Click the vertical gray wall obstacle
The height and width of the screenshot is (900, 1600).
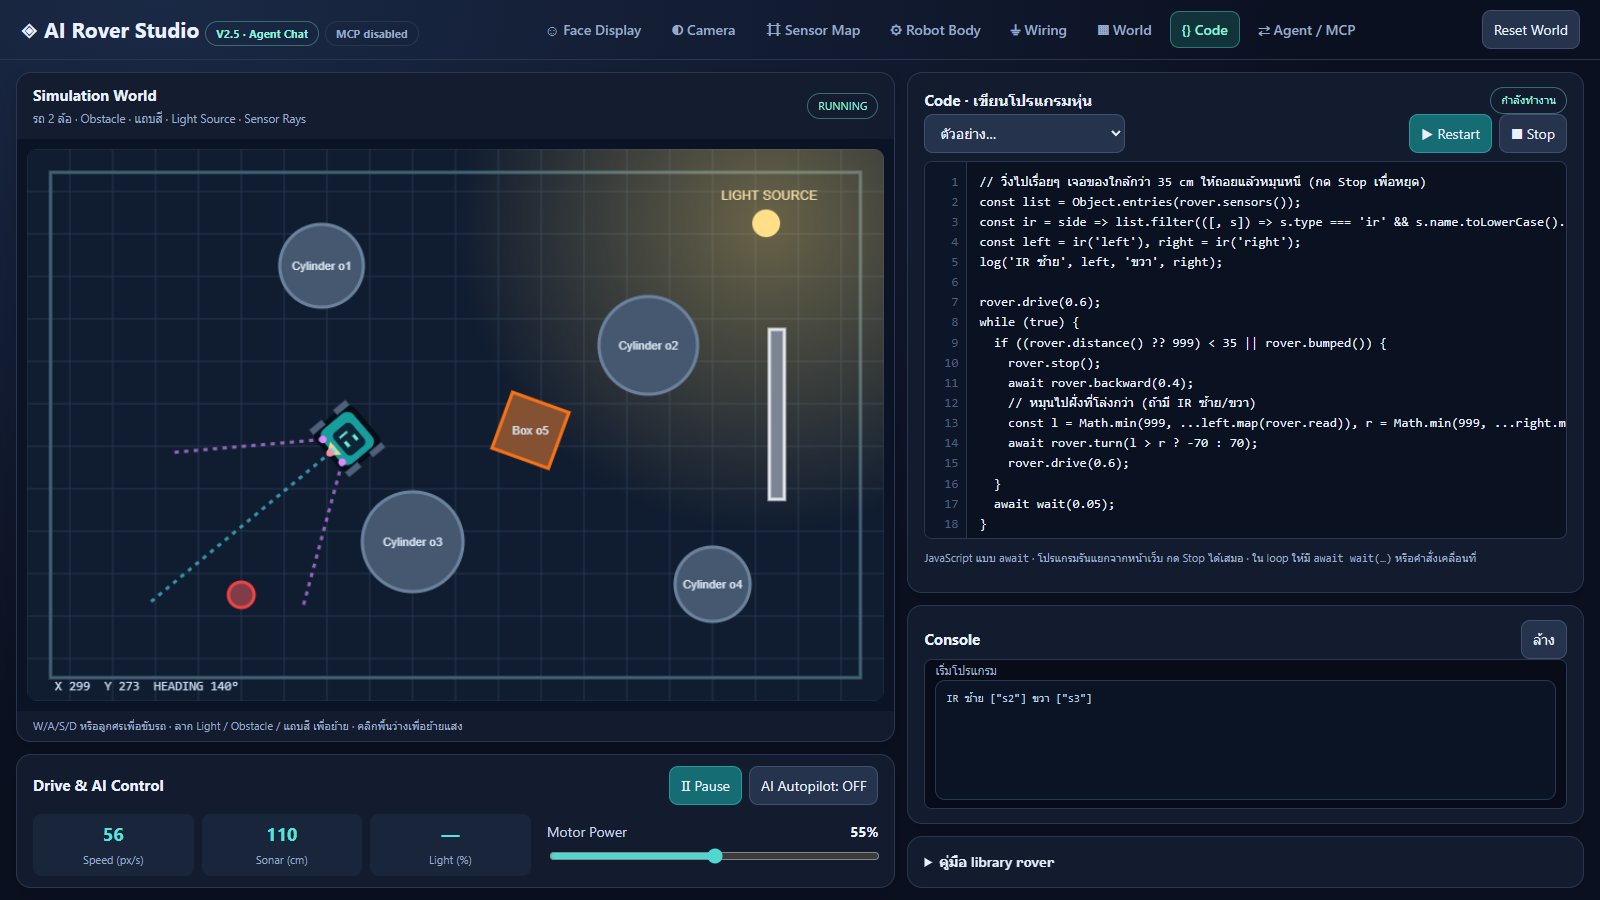pos(777,414)
